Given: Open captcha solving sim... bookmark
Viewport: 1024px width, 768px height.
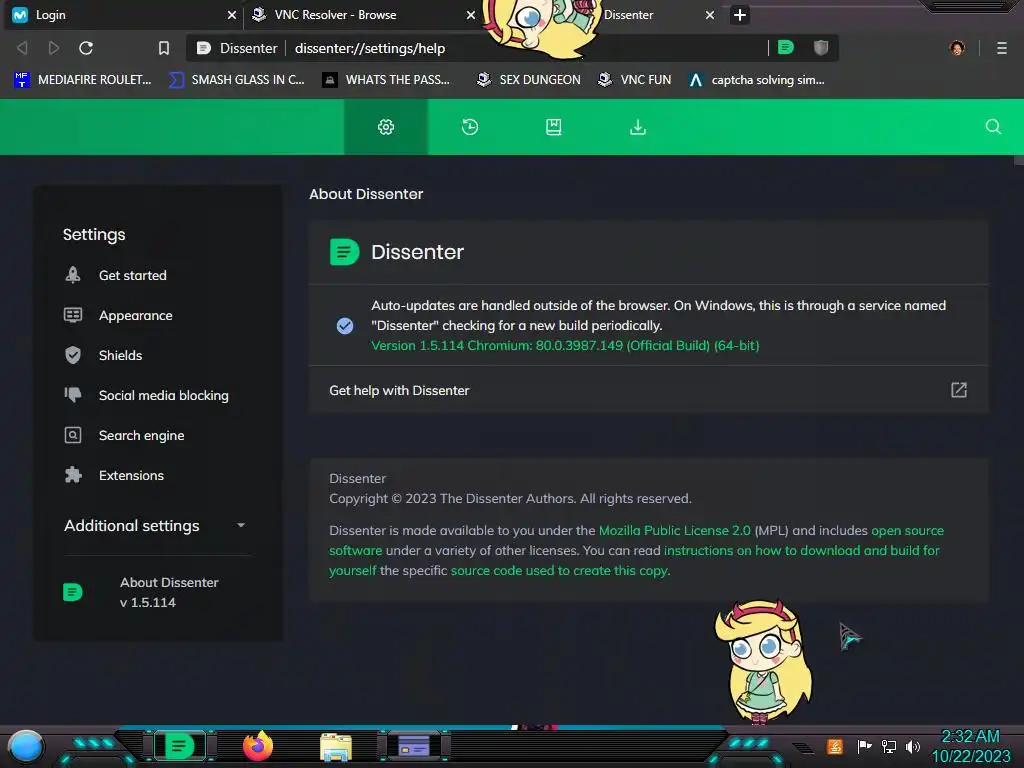Looking at the screenshot, I should coord(756,80).
